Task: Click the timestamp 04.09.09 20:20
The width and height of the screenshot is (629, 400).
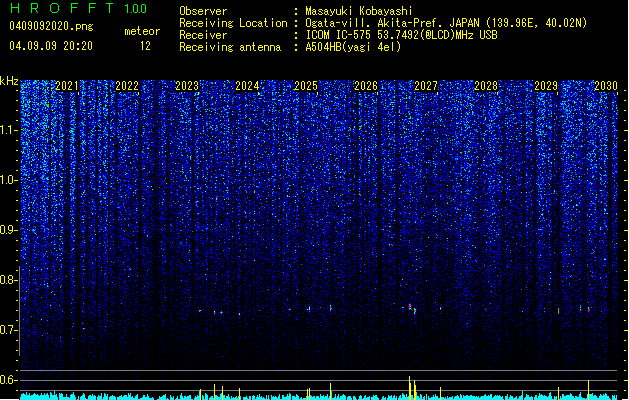Action: tap(51, 46)
